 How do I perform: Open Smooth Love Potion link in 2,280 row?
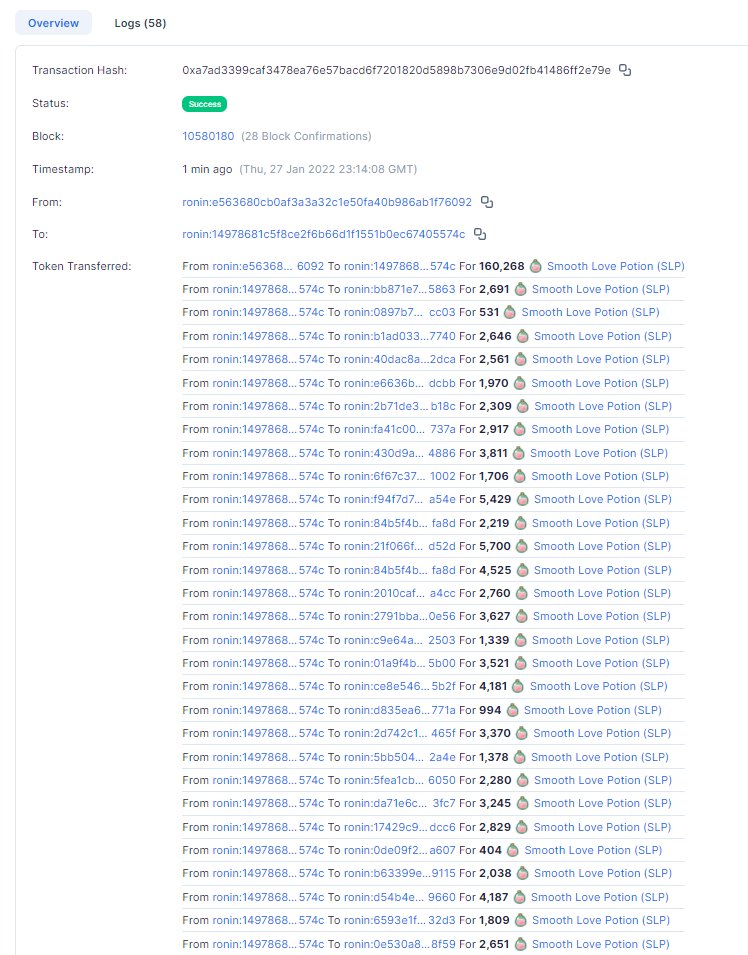click(x=602, y=780)
